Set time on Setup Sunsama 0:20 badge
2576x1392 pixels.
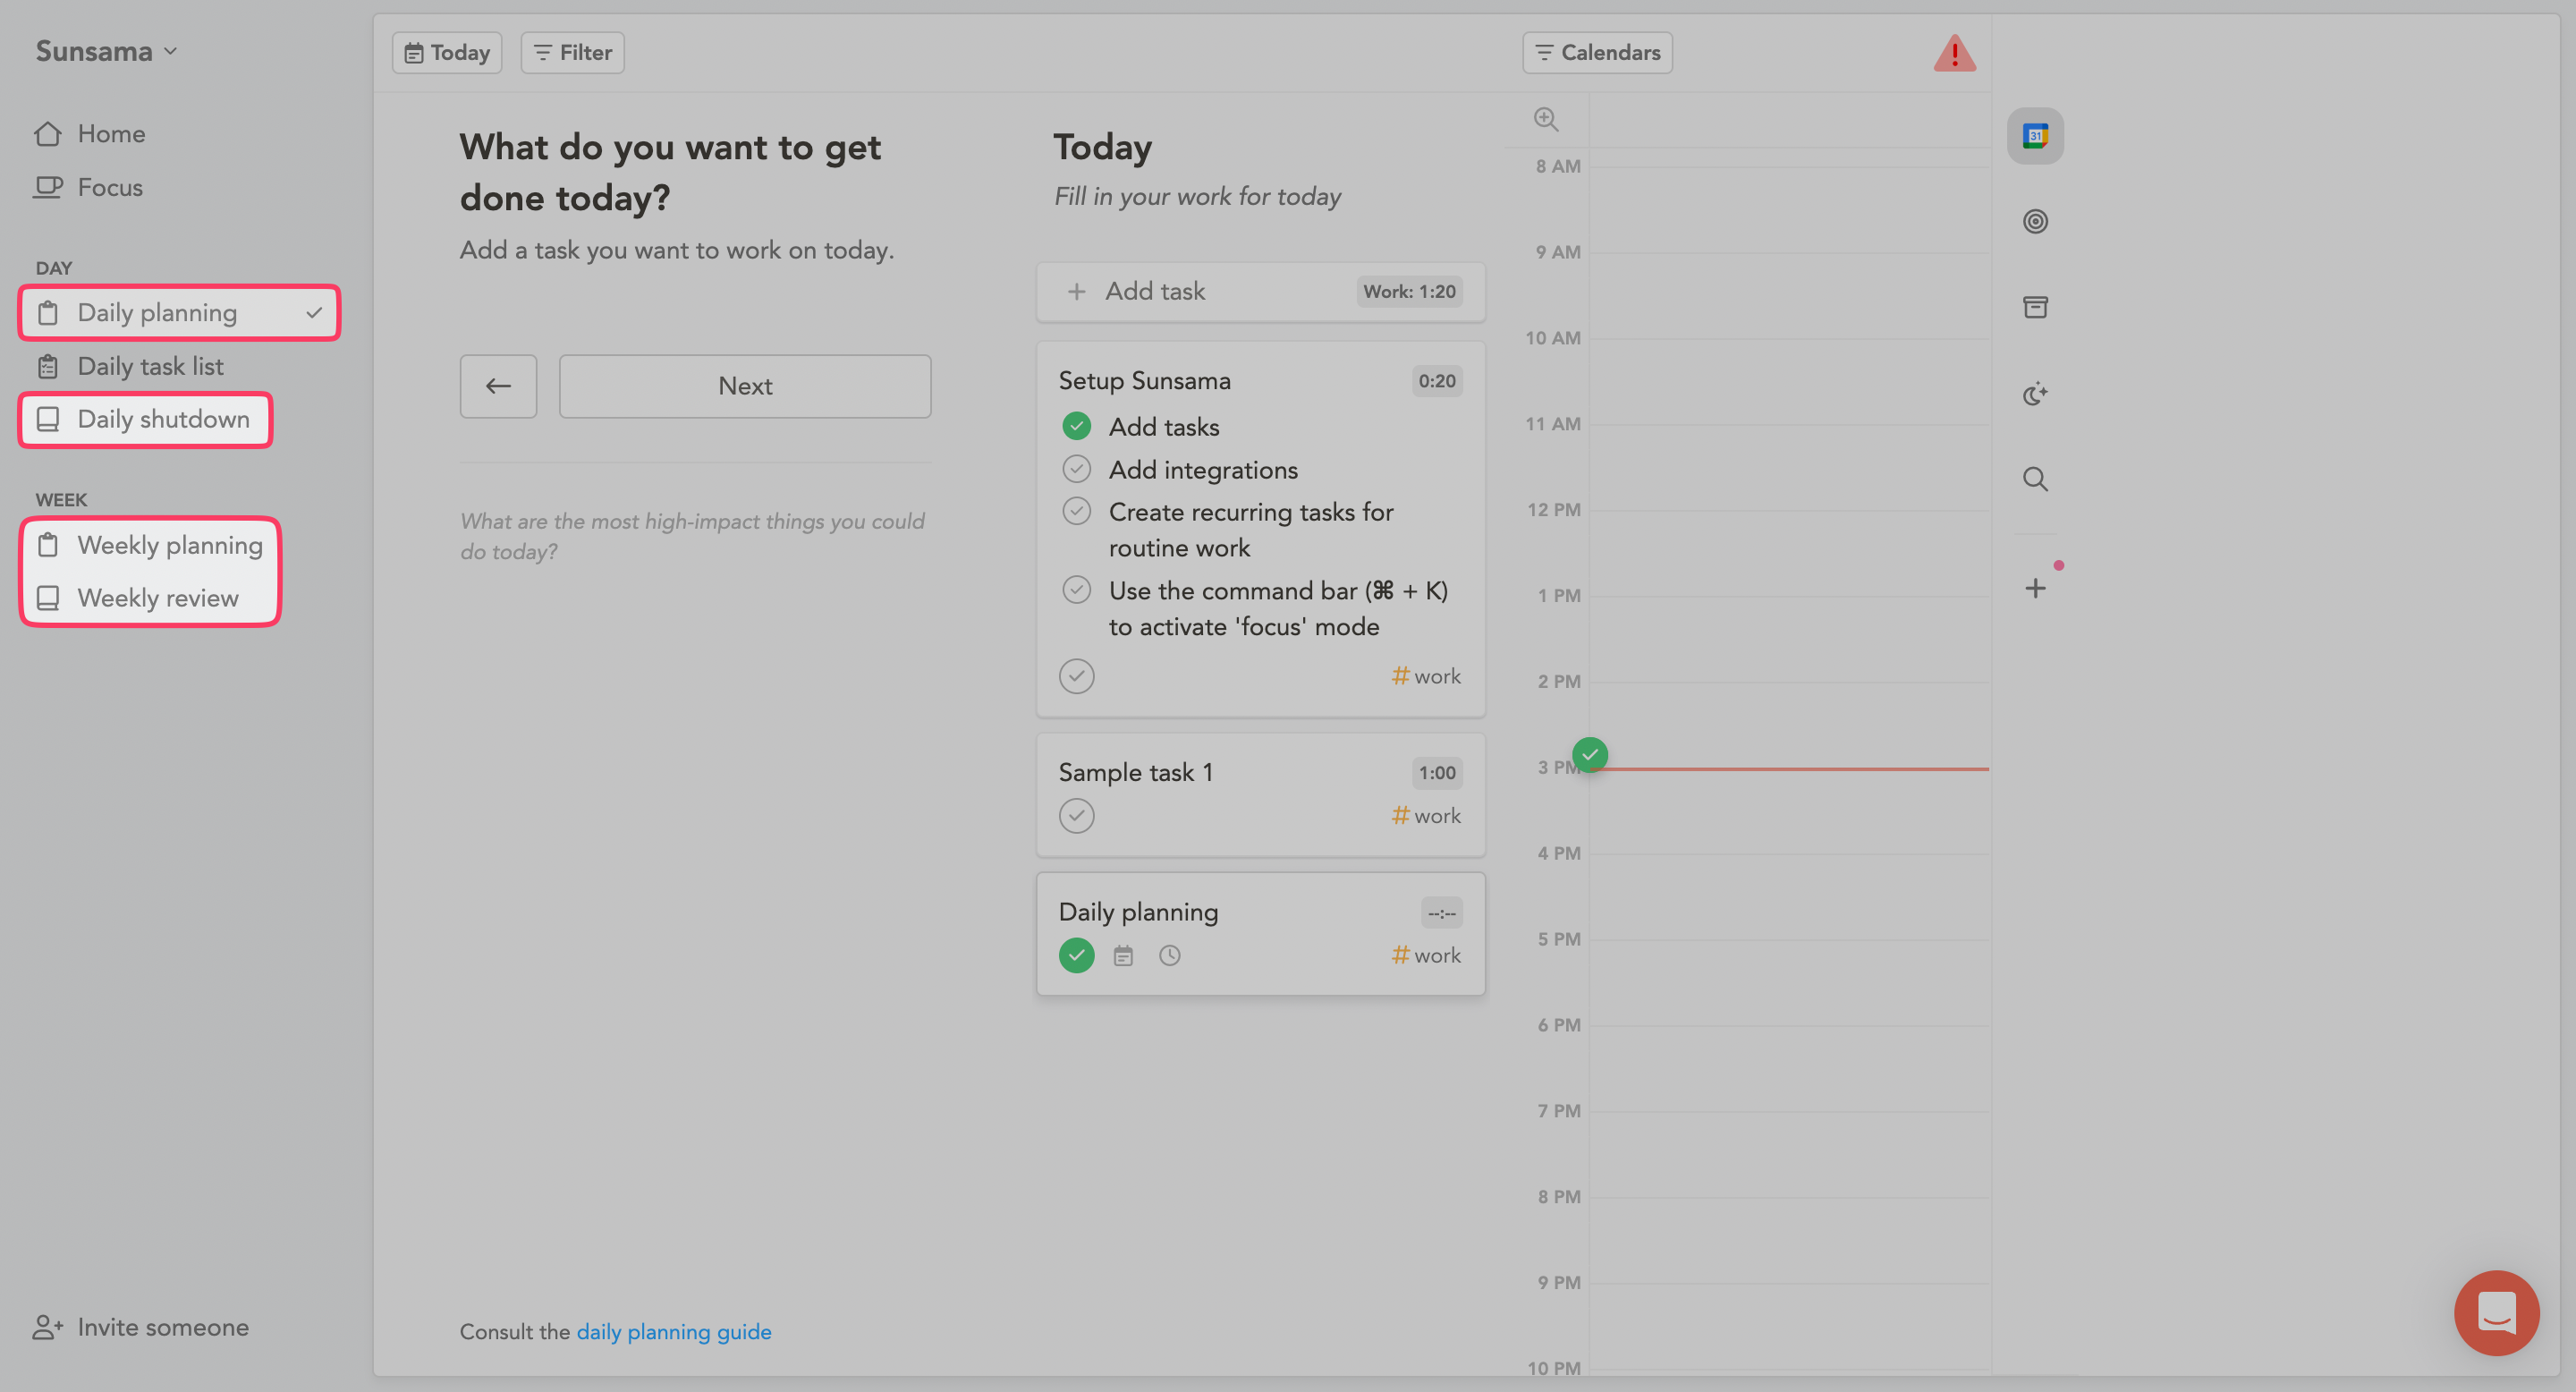click(1436, 381)
